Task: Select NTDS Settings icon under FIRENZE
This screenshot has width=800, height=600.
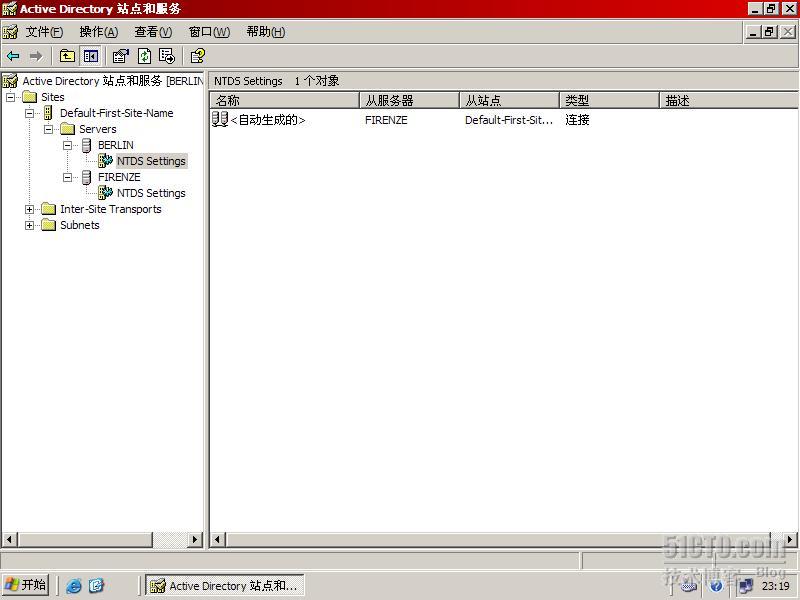Action: 105,193
